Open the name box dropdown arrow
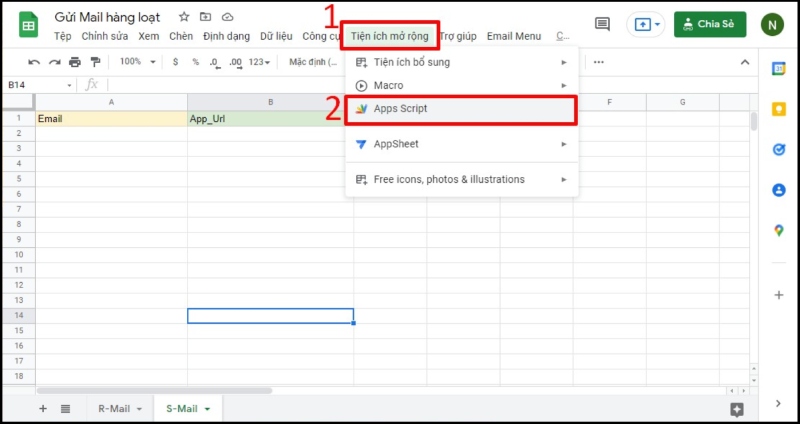This screenshot has height=424, width=800. [x=69, y=85]
